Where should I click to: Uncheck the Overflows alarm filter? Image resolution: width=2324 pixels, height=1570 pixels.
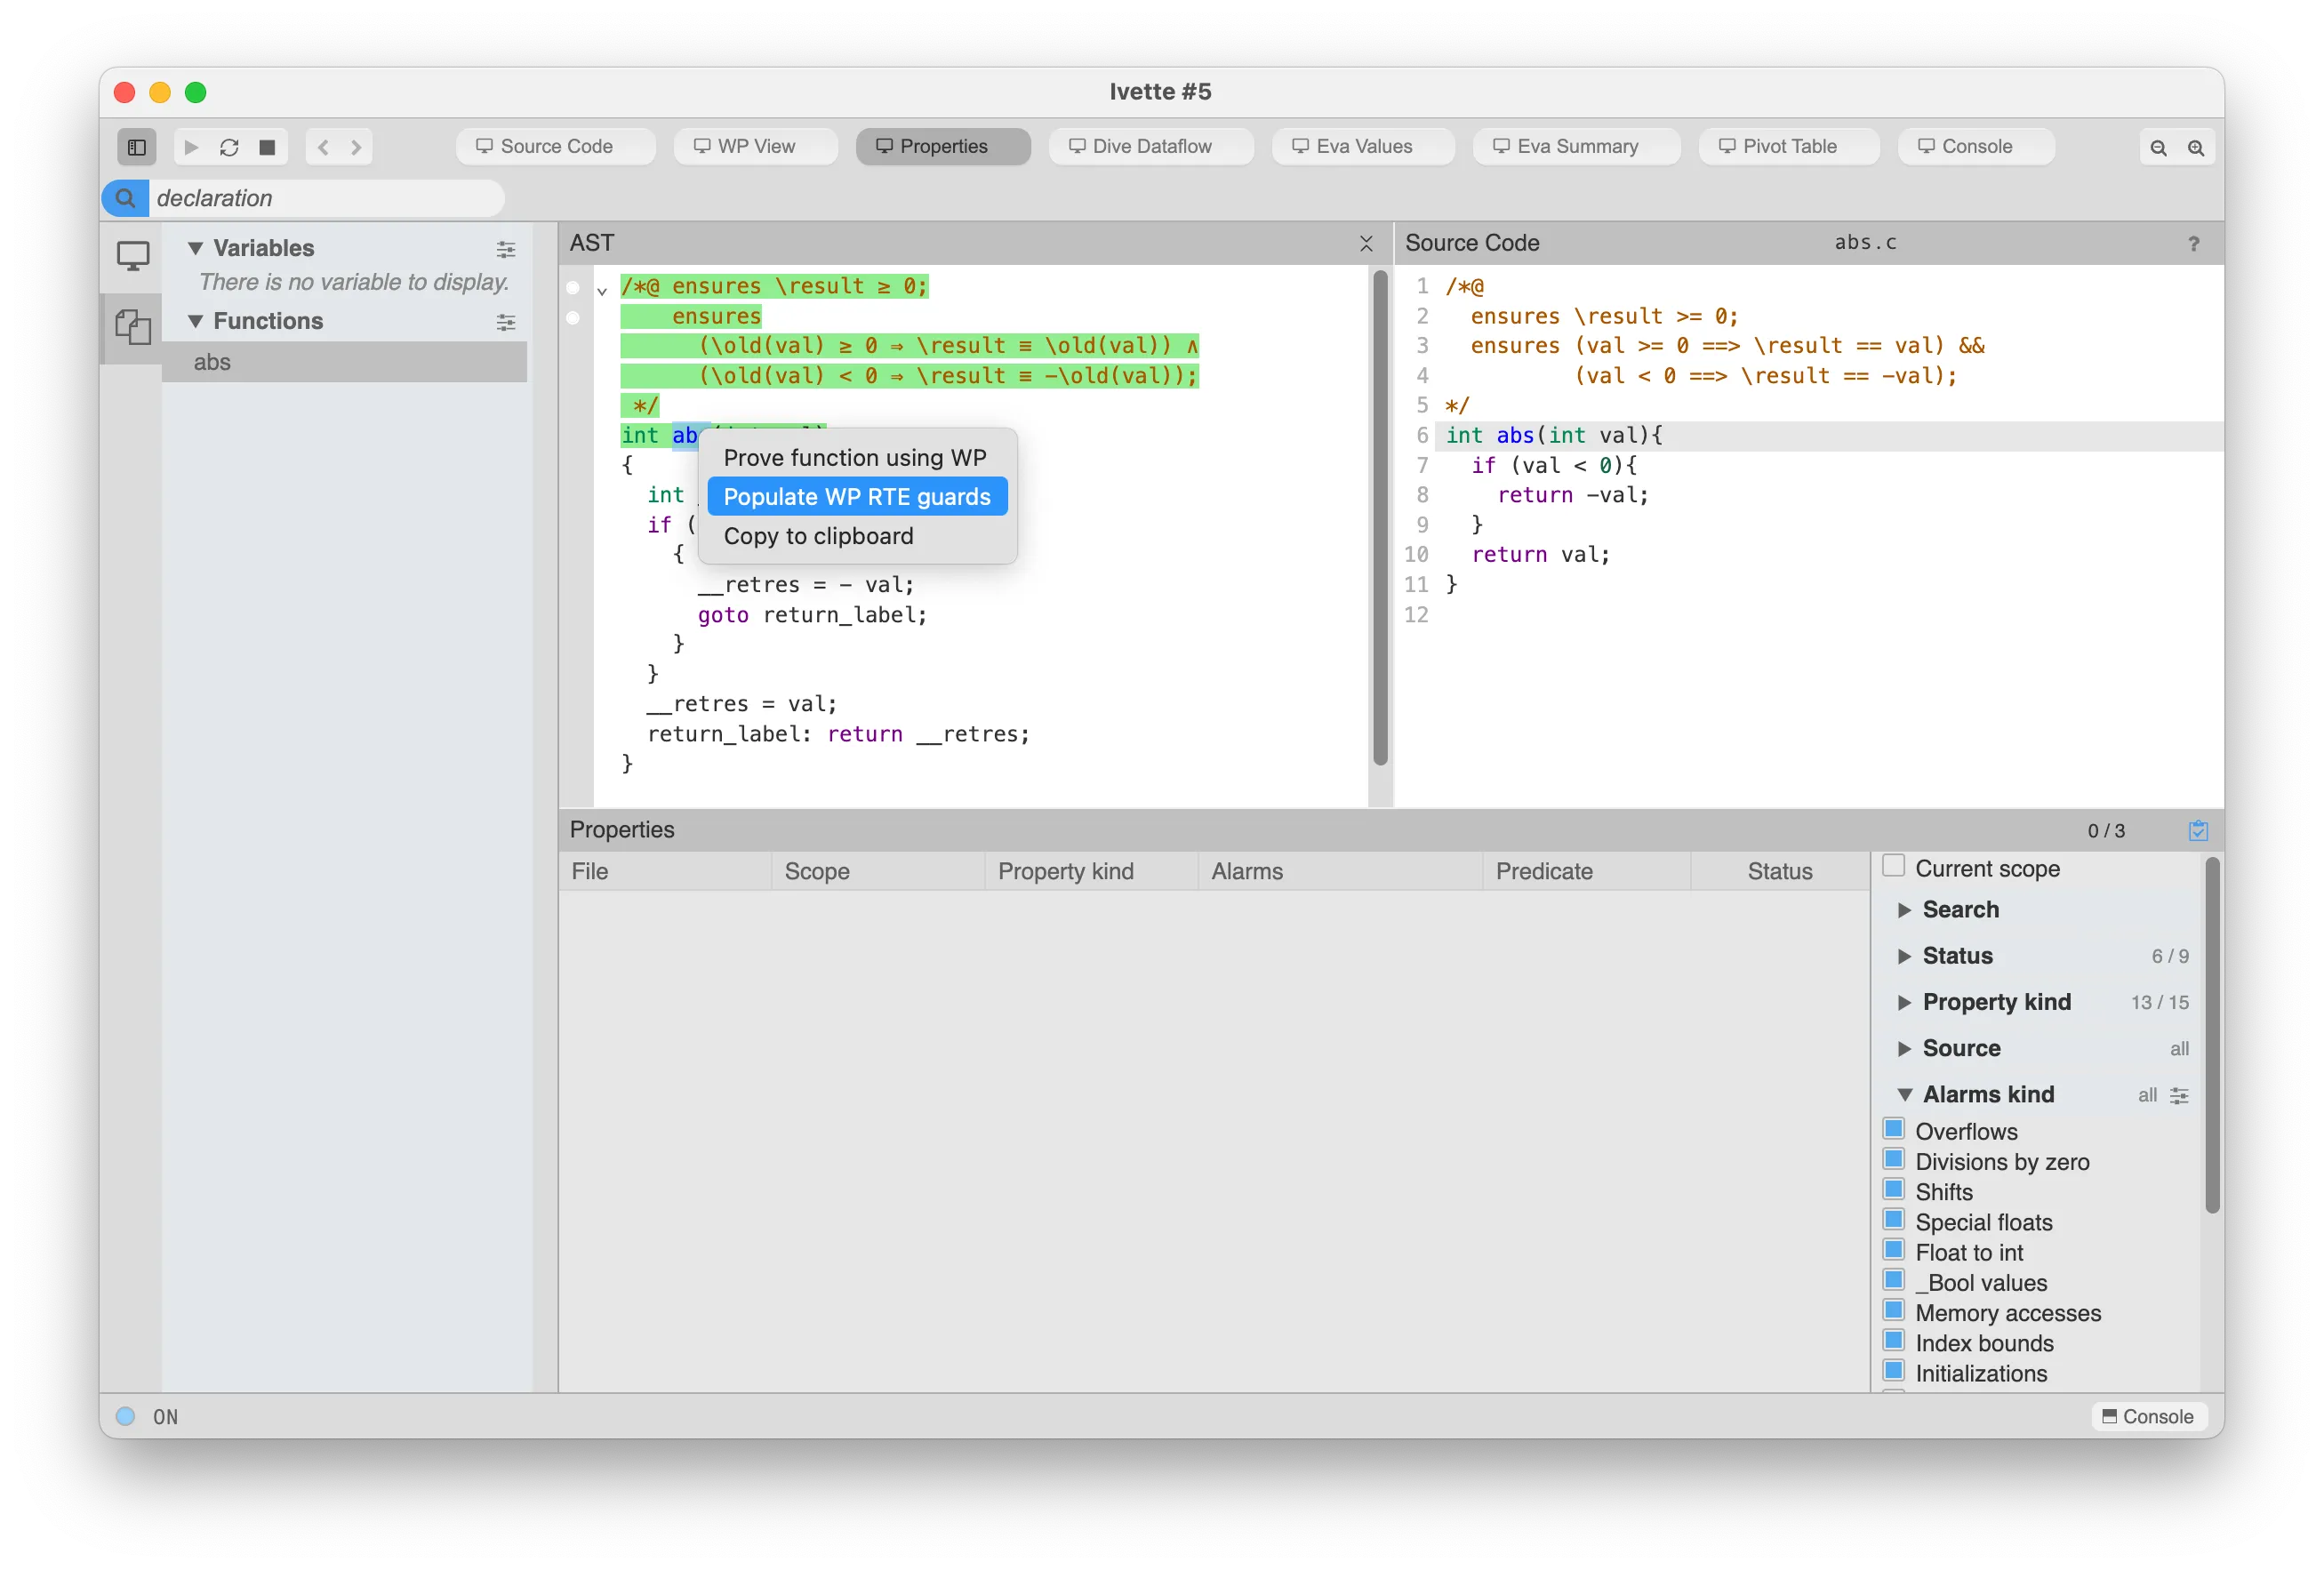[1893, 1129]
